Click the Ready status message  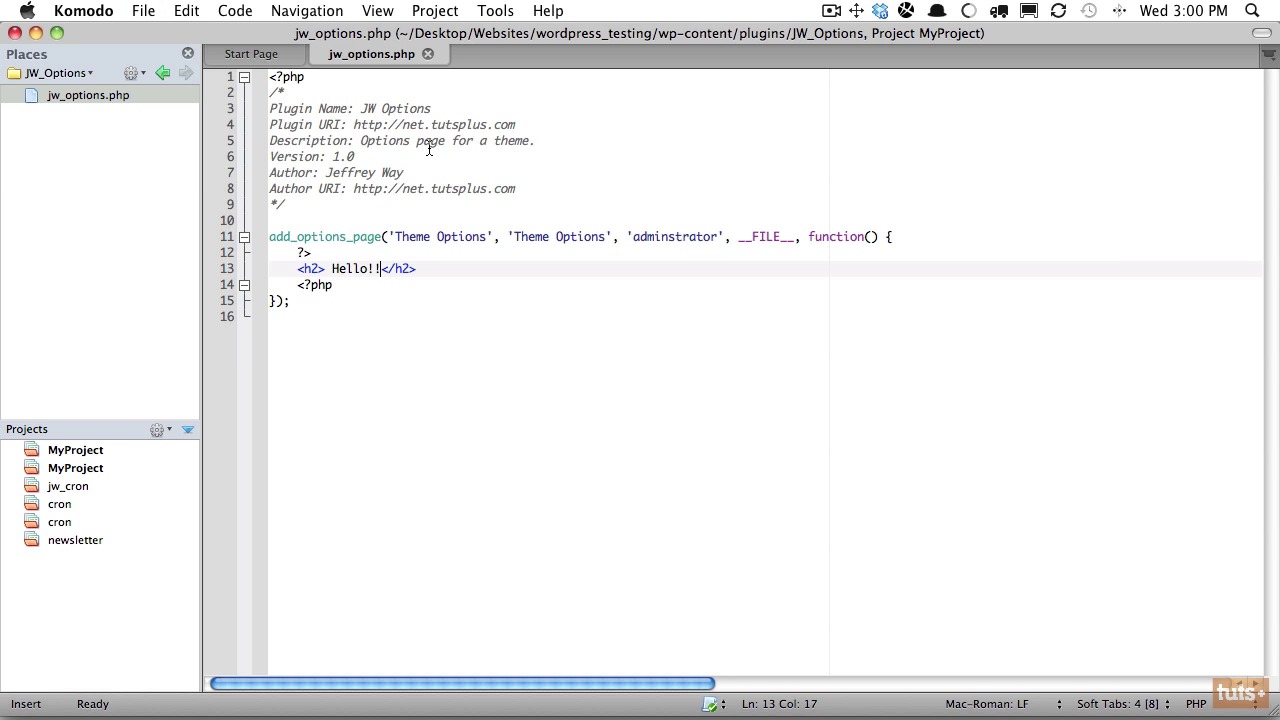pos(93,704)
